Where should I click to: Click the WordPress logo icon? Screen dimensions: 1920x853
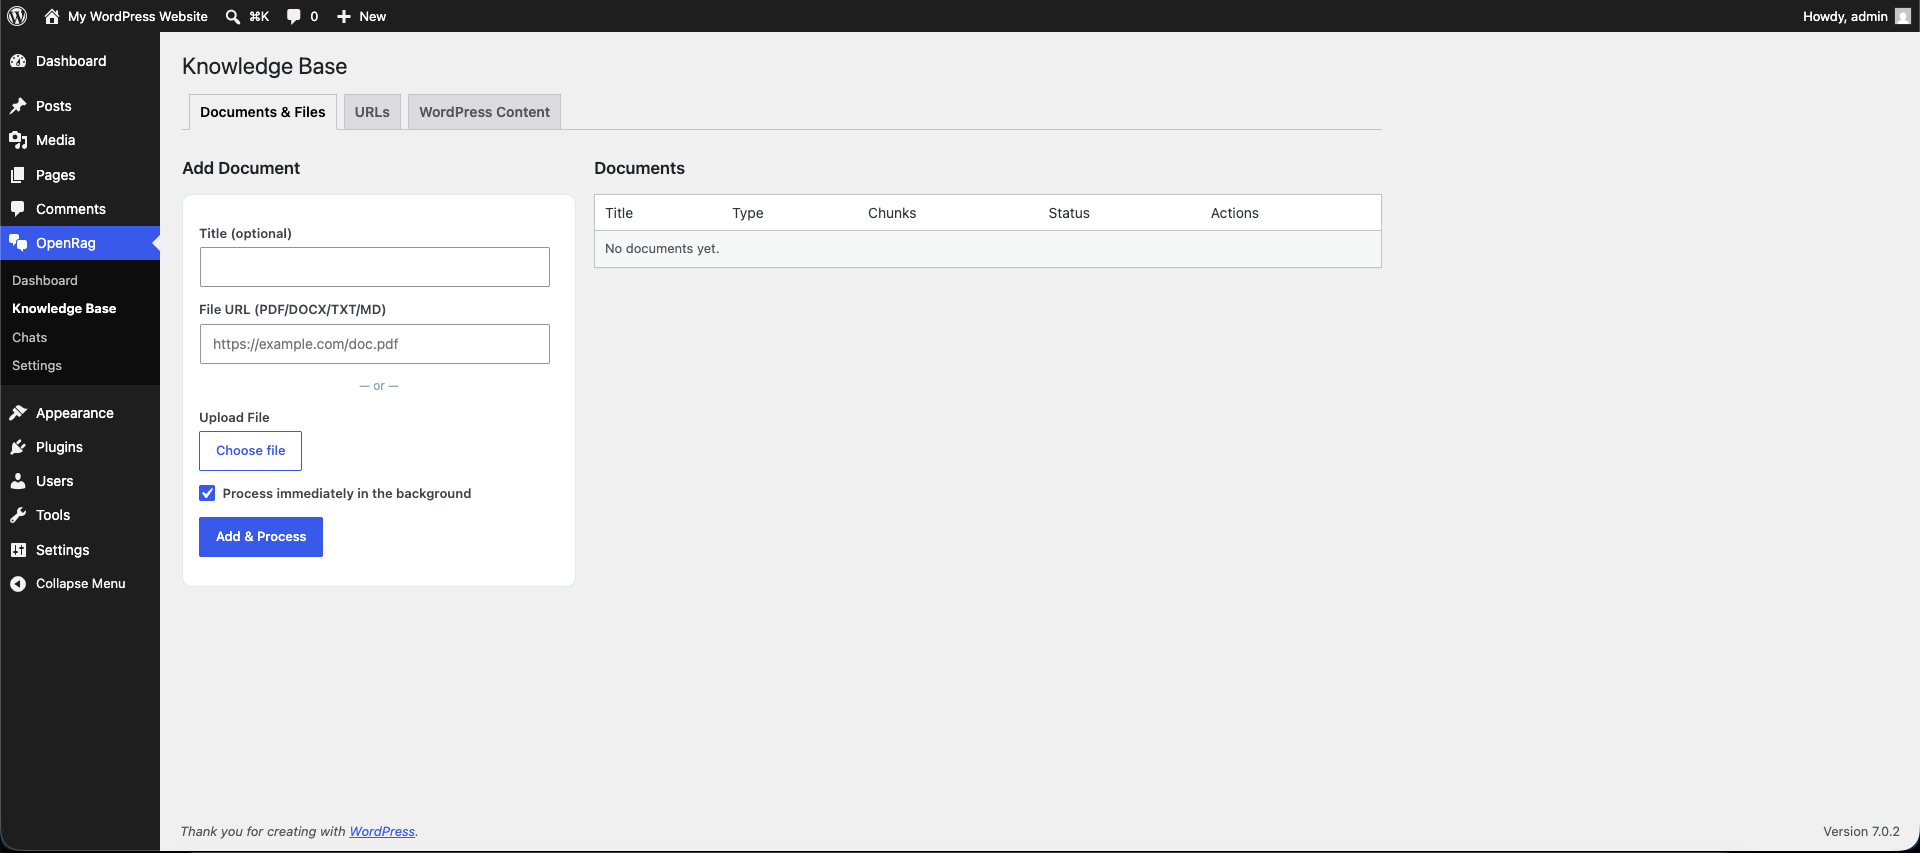pos(17,16)
